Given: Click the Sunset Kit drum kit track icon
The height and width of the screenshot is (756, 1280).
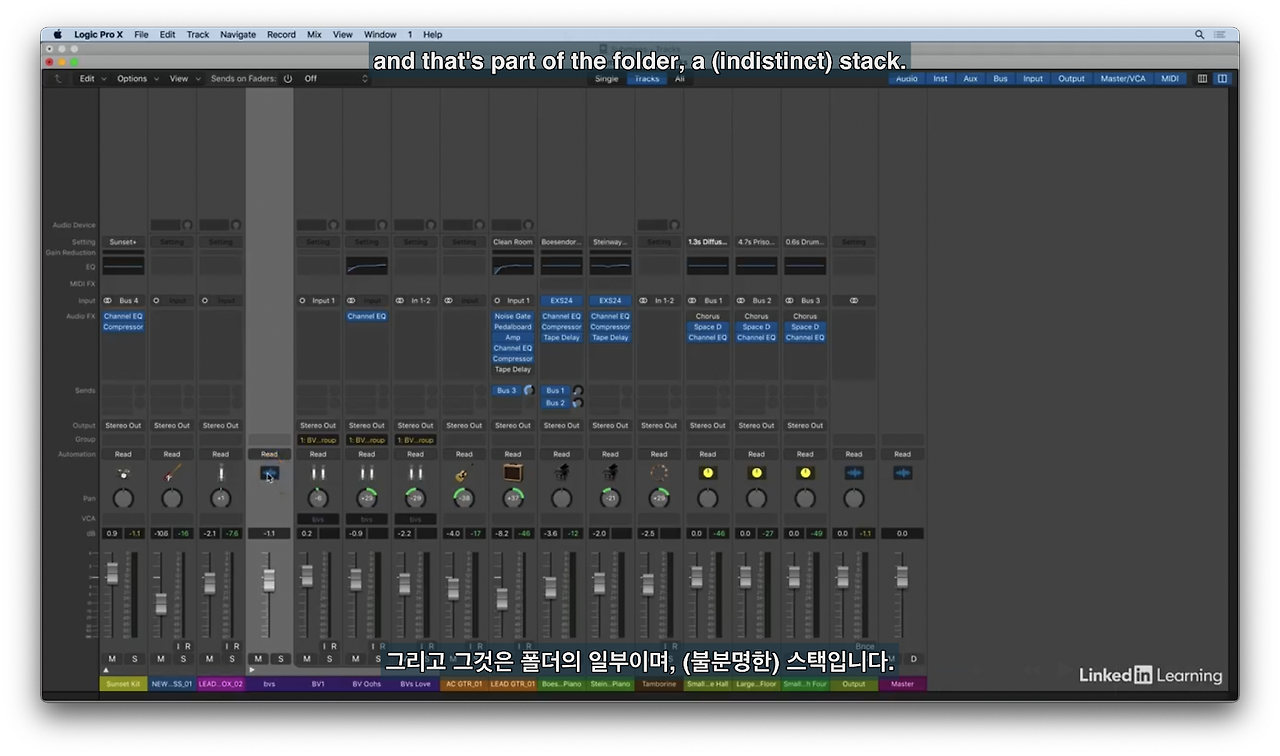Looking at the screenshot, I should tap(123, 473).
